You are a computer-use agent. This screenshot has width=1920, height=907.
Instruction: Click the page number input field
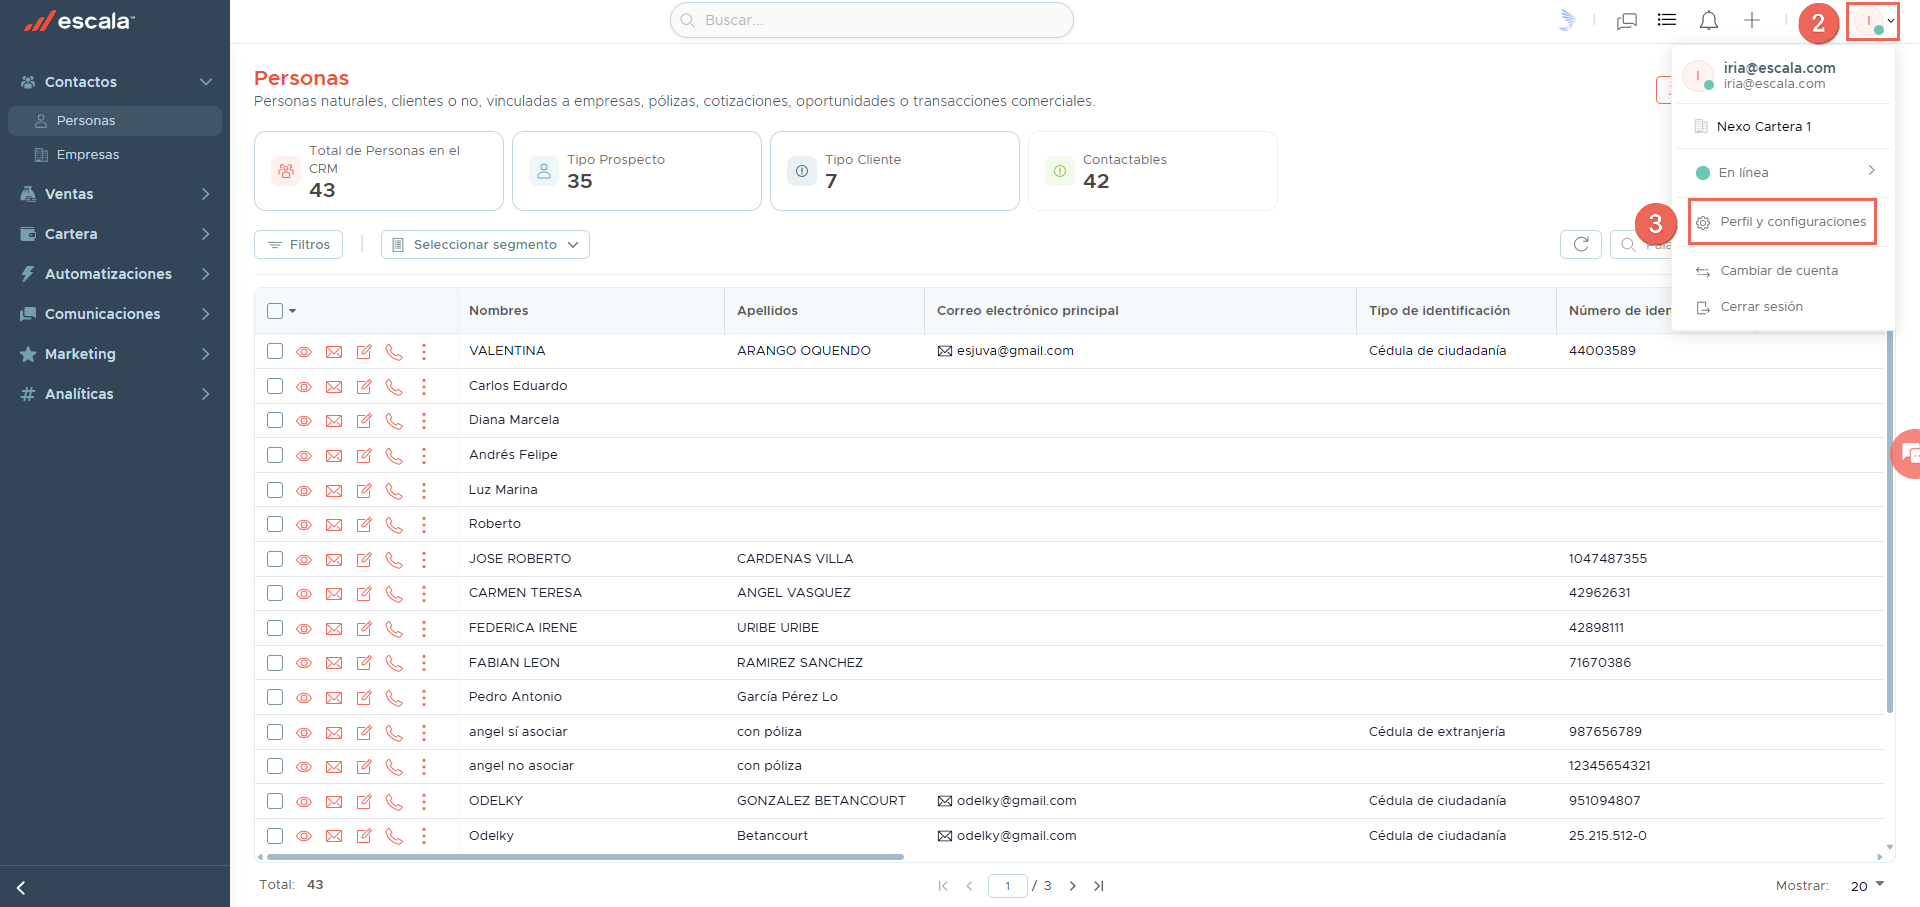(x=1007, y=886)
